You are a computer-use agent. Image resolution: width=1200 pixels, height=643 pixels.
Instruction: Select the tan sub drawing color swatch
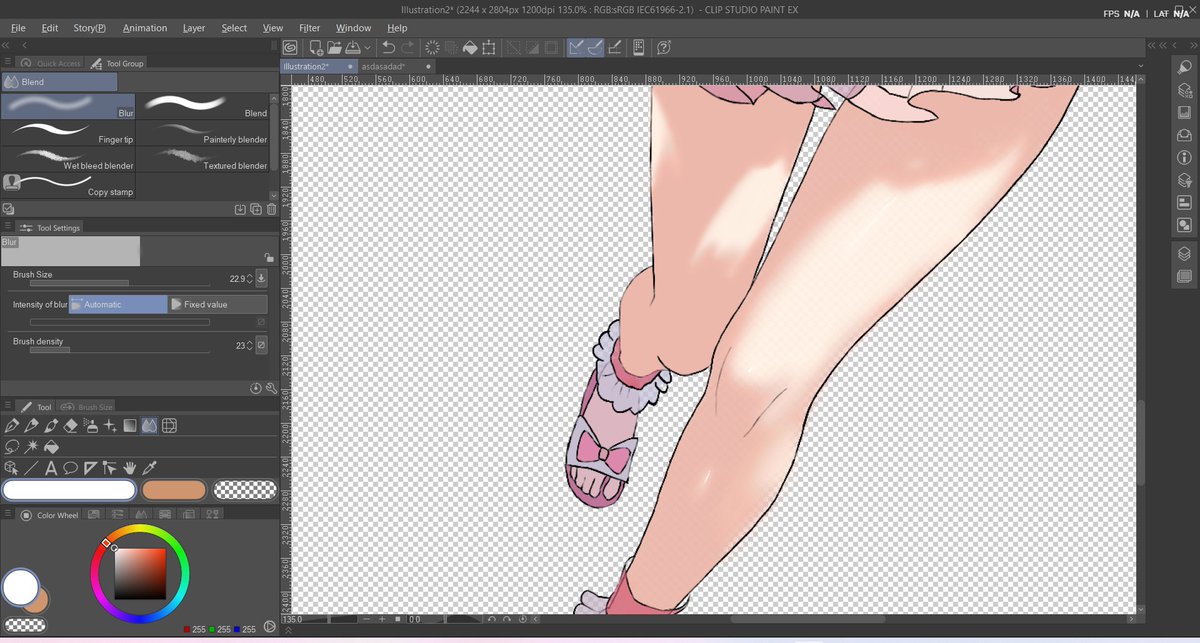coord(174,490)
